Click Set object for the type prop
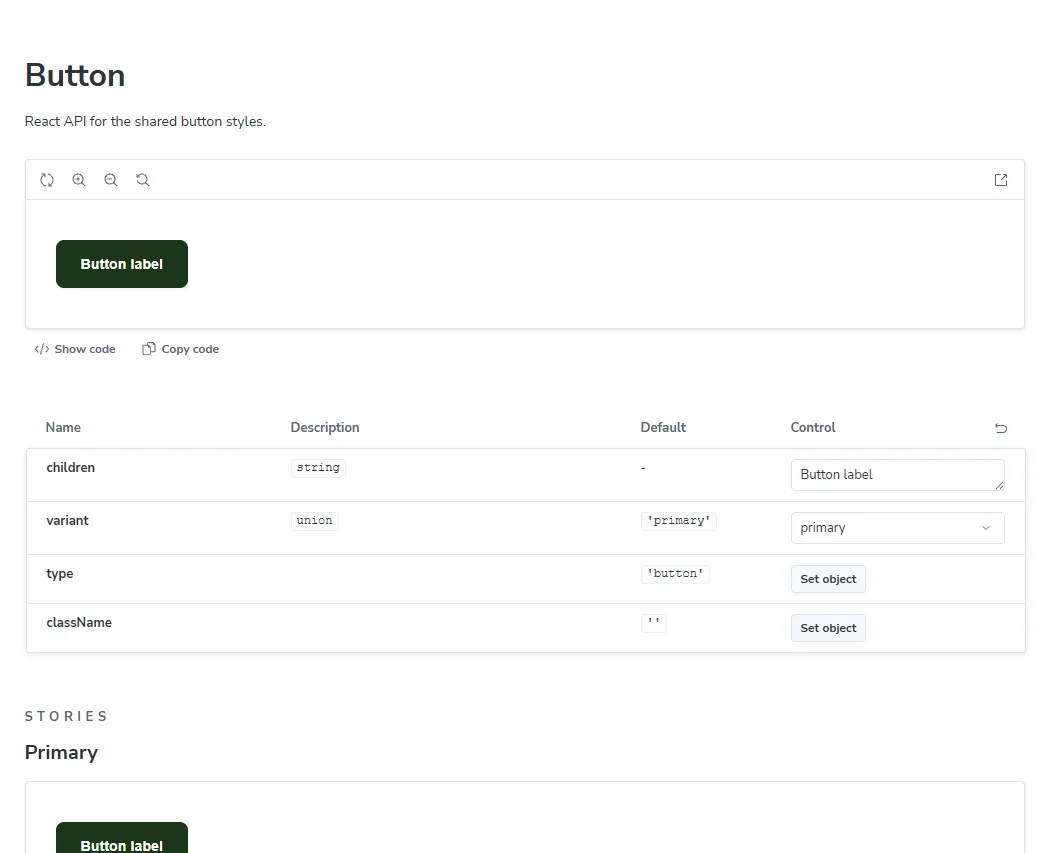The height and width of the screenshot is (853, 1040). [828, 579]
